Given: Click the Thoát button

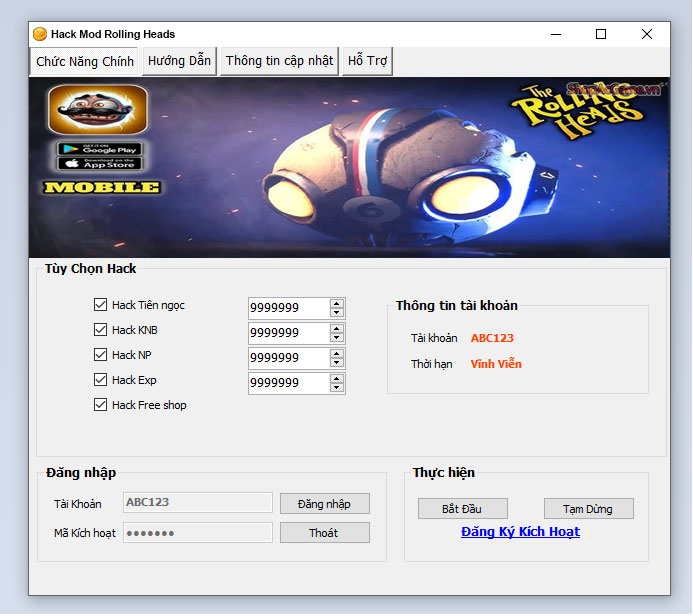Looking at the screenshot, I should point(324,532).
